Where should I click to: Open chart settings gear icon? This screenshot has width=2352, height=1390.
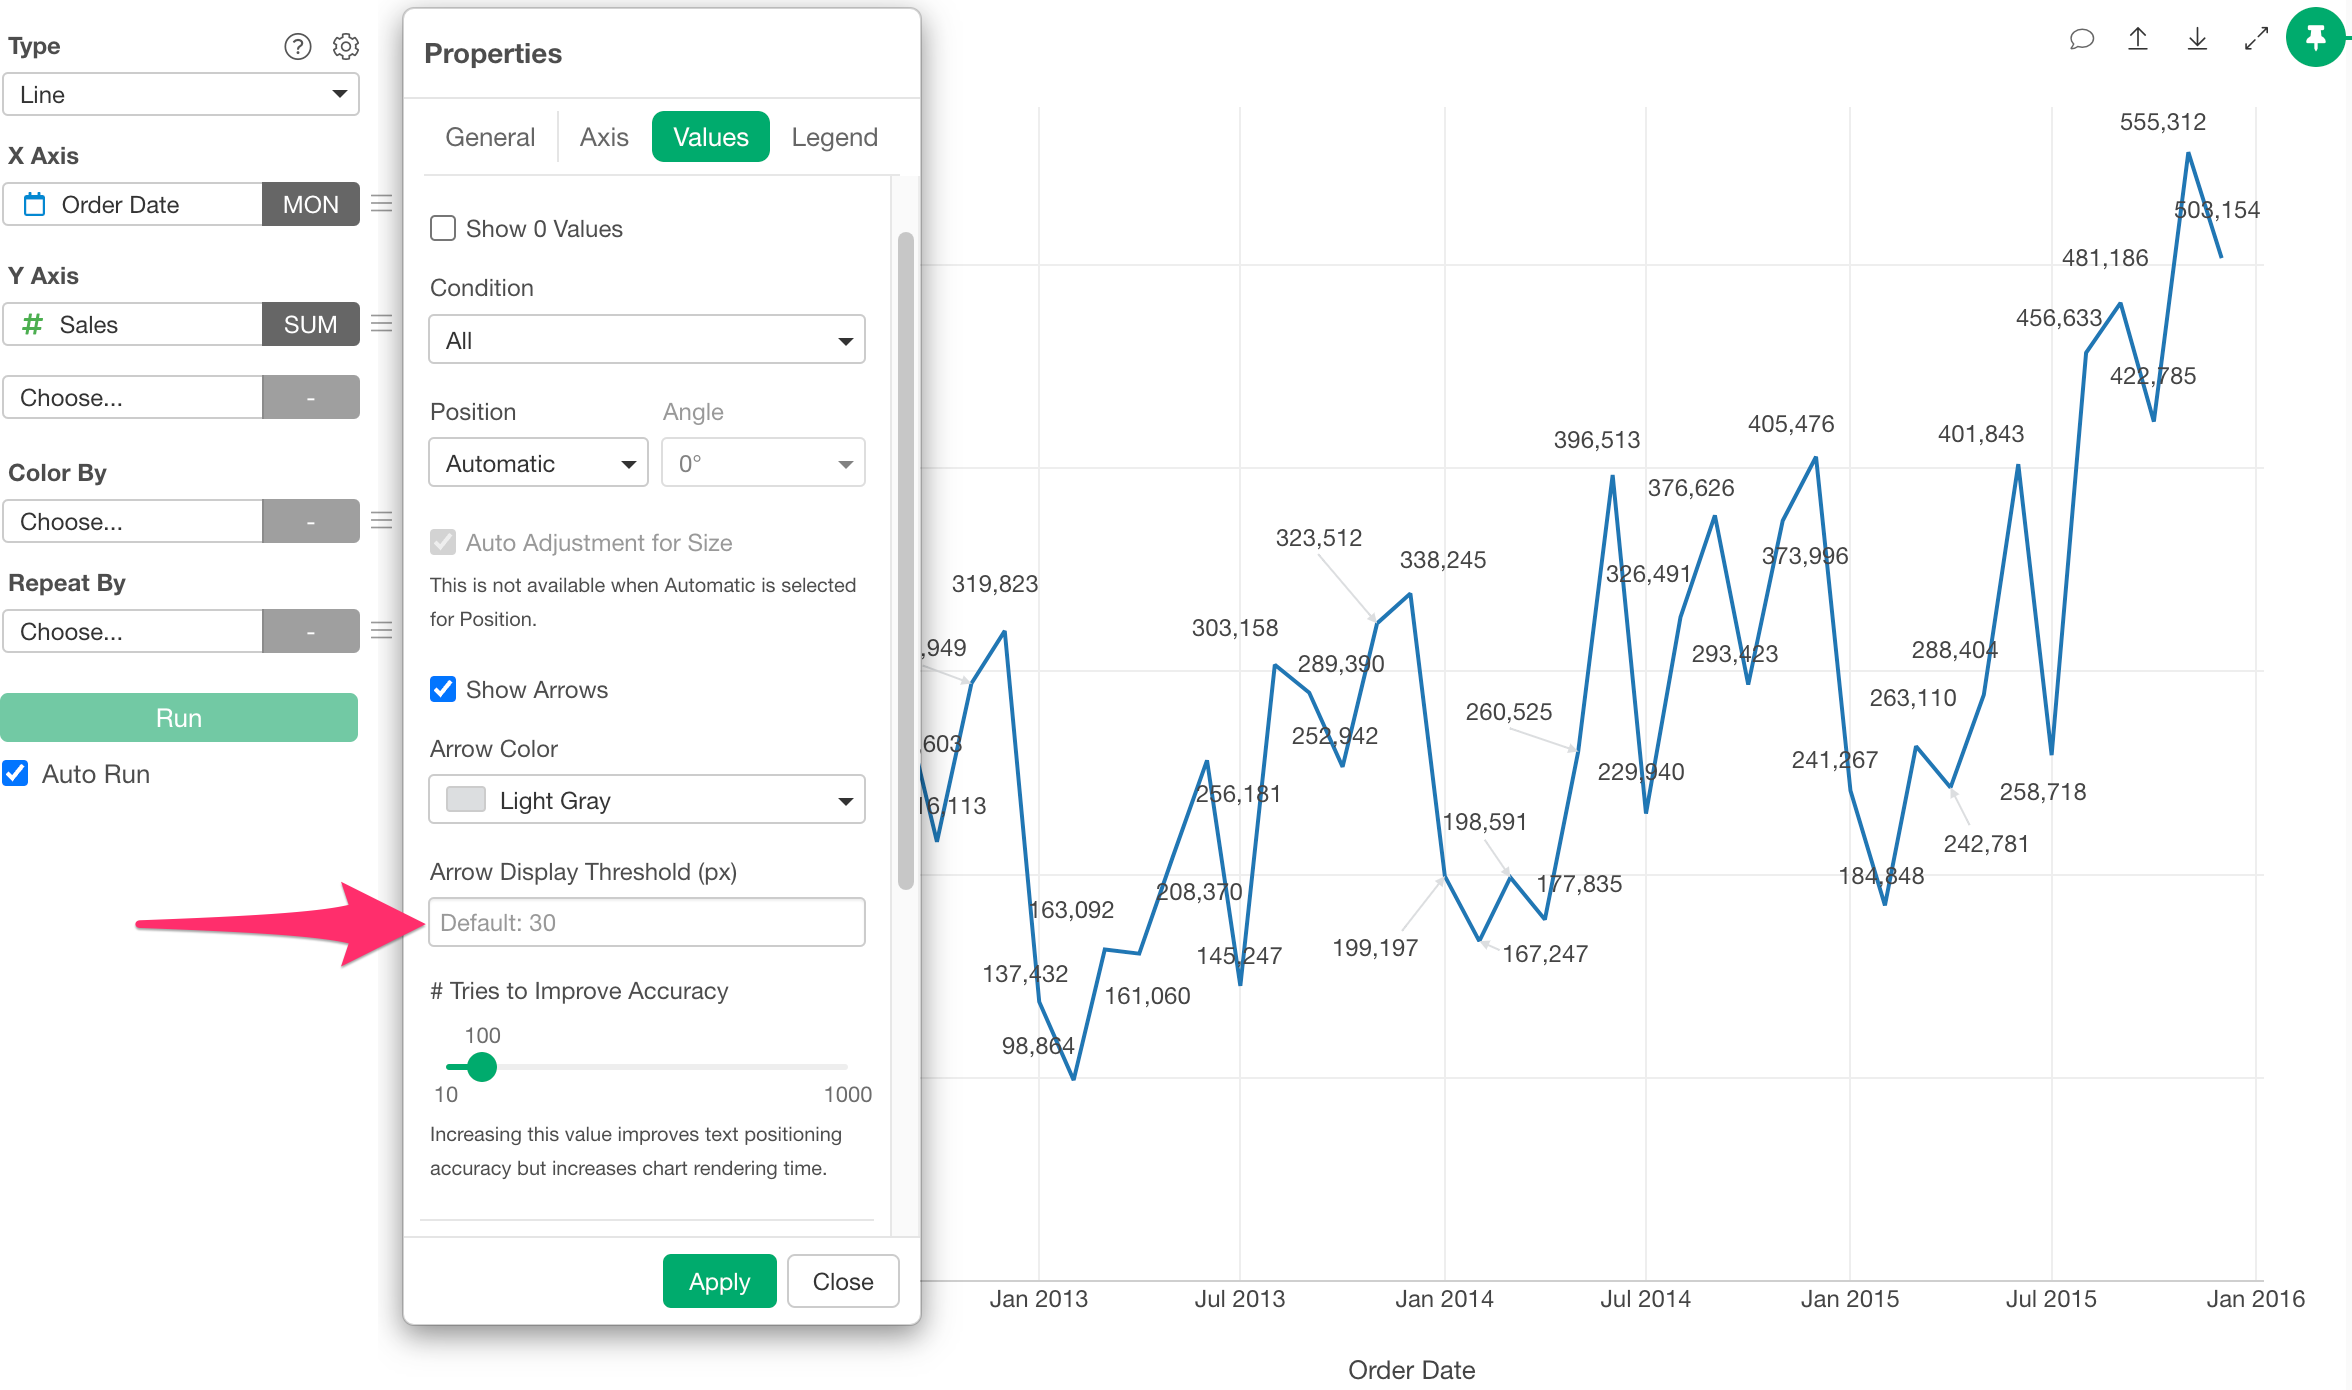346,46
